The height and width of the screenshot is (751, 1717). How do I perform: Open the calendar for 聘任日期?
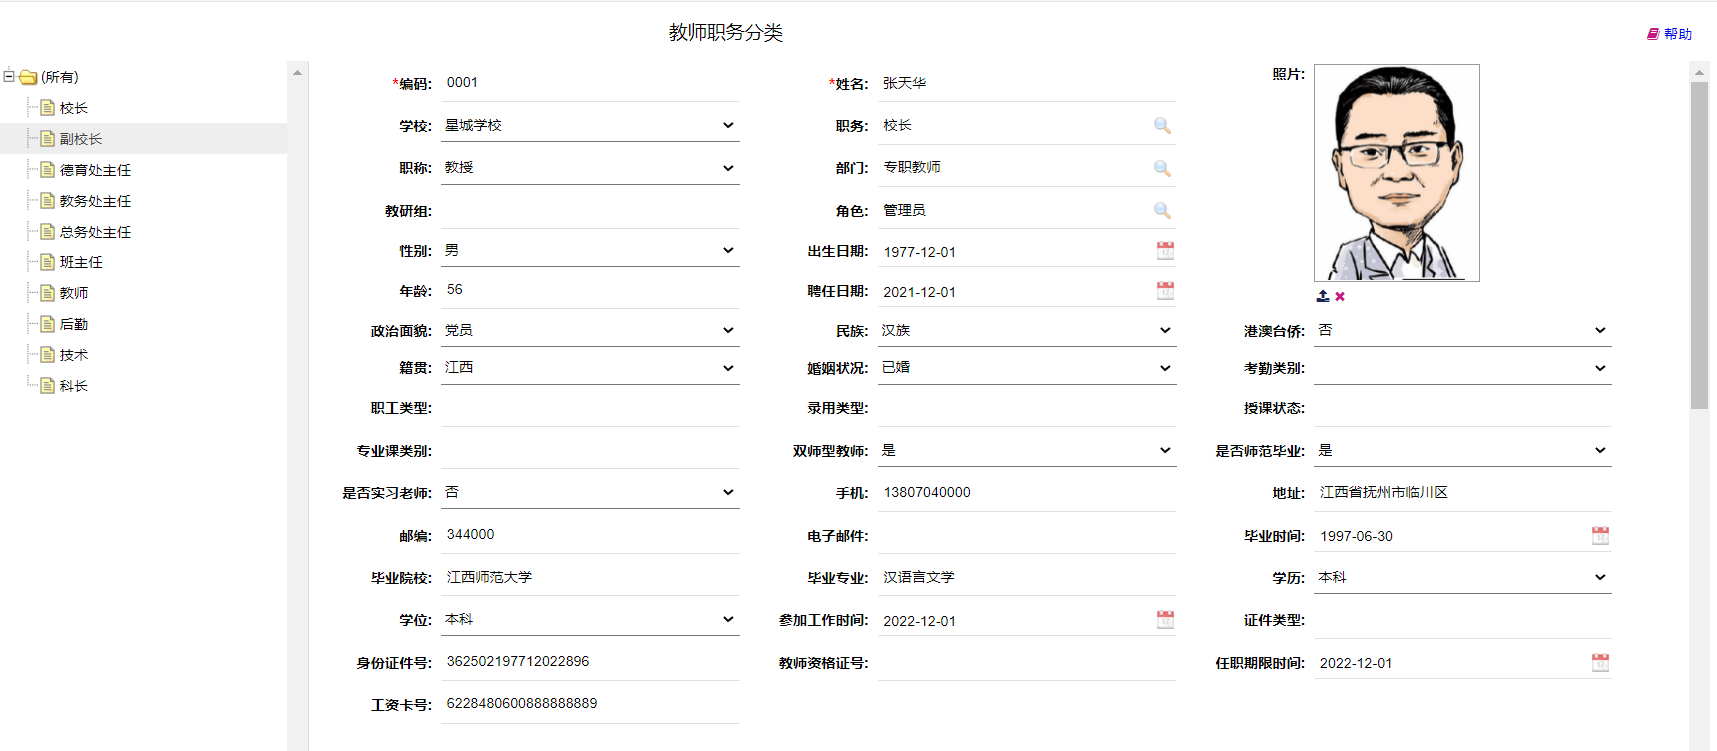click(x=1165, y=291)
